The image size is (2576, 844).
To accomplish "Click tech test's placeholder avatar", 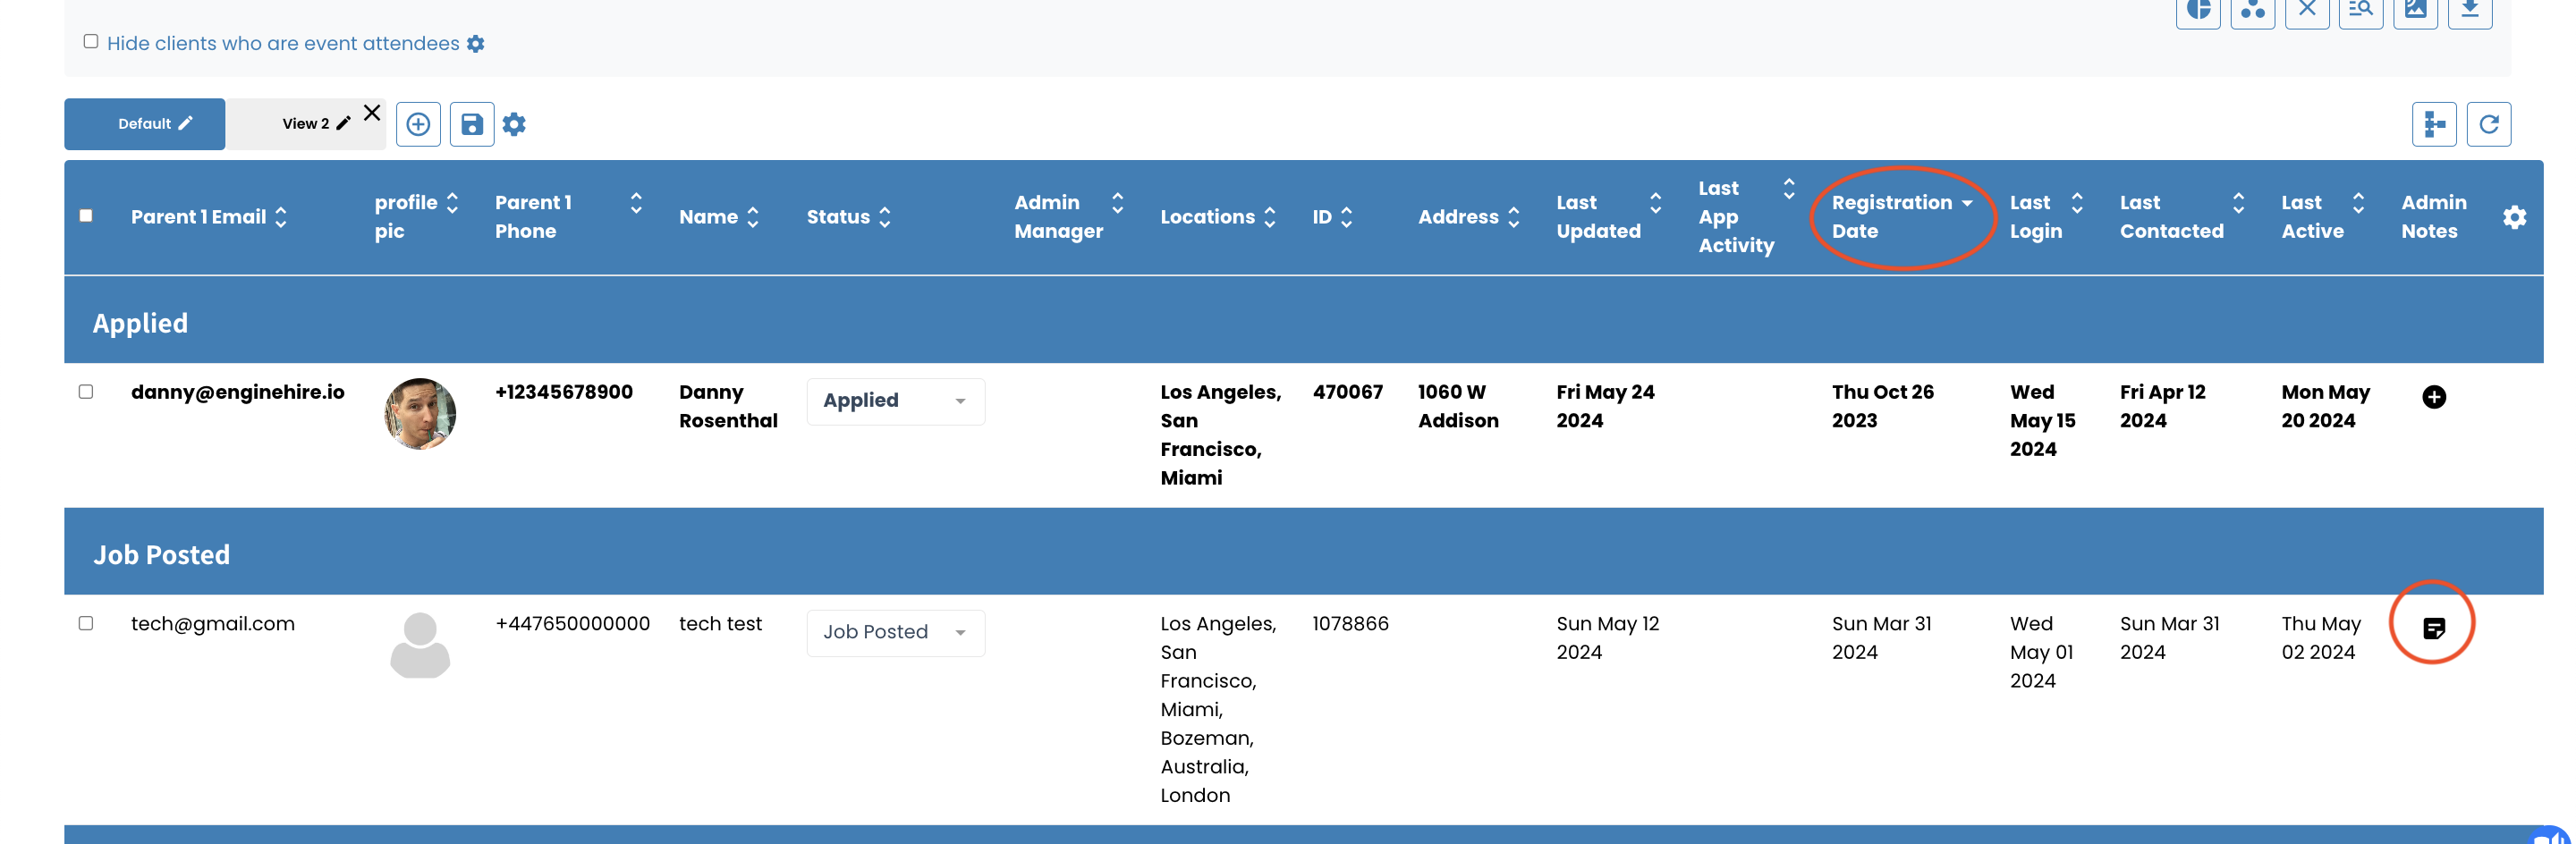I will 420,645.
